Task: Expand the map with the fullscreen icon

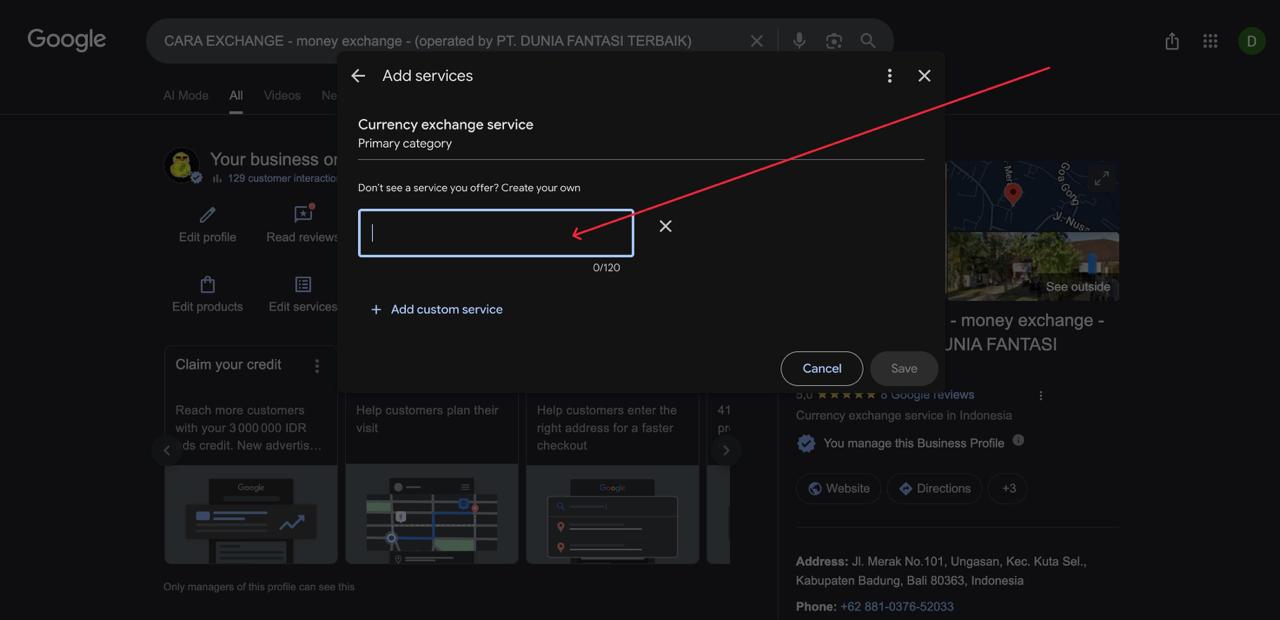Action: coord(1101,179)
